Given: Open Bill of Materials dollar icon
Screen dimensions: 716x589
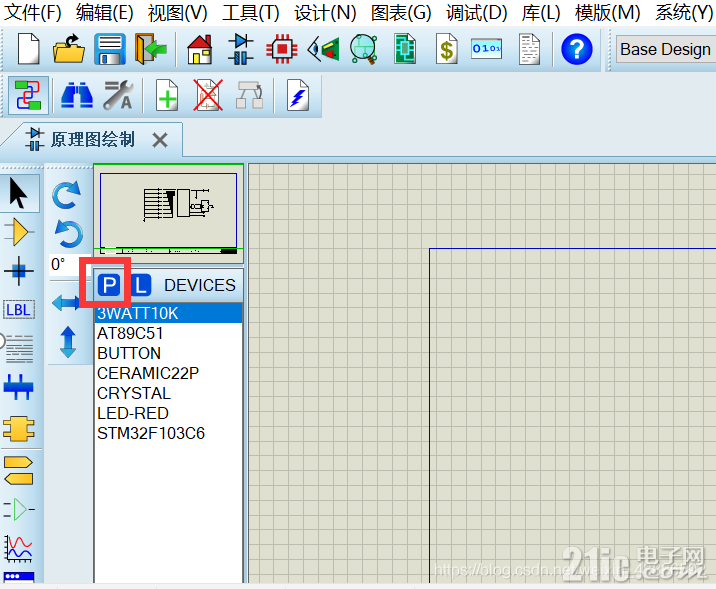Looking at the screenshot, I should (446, 49).
